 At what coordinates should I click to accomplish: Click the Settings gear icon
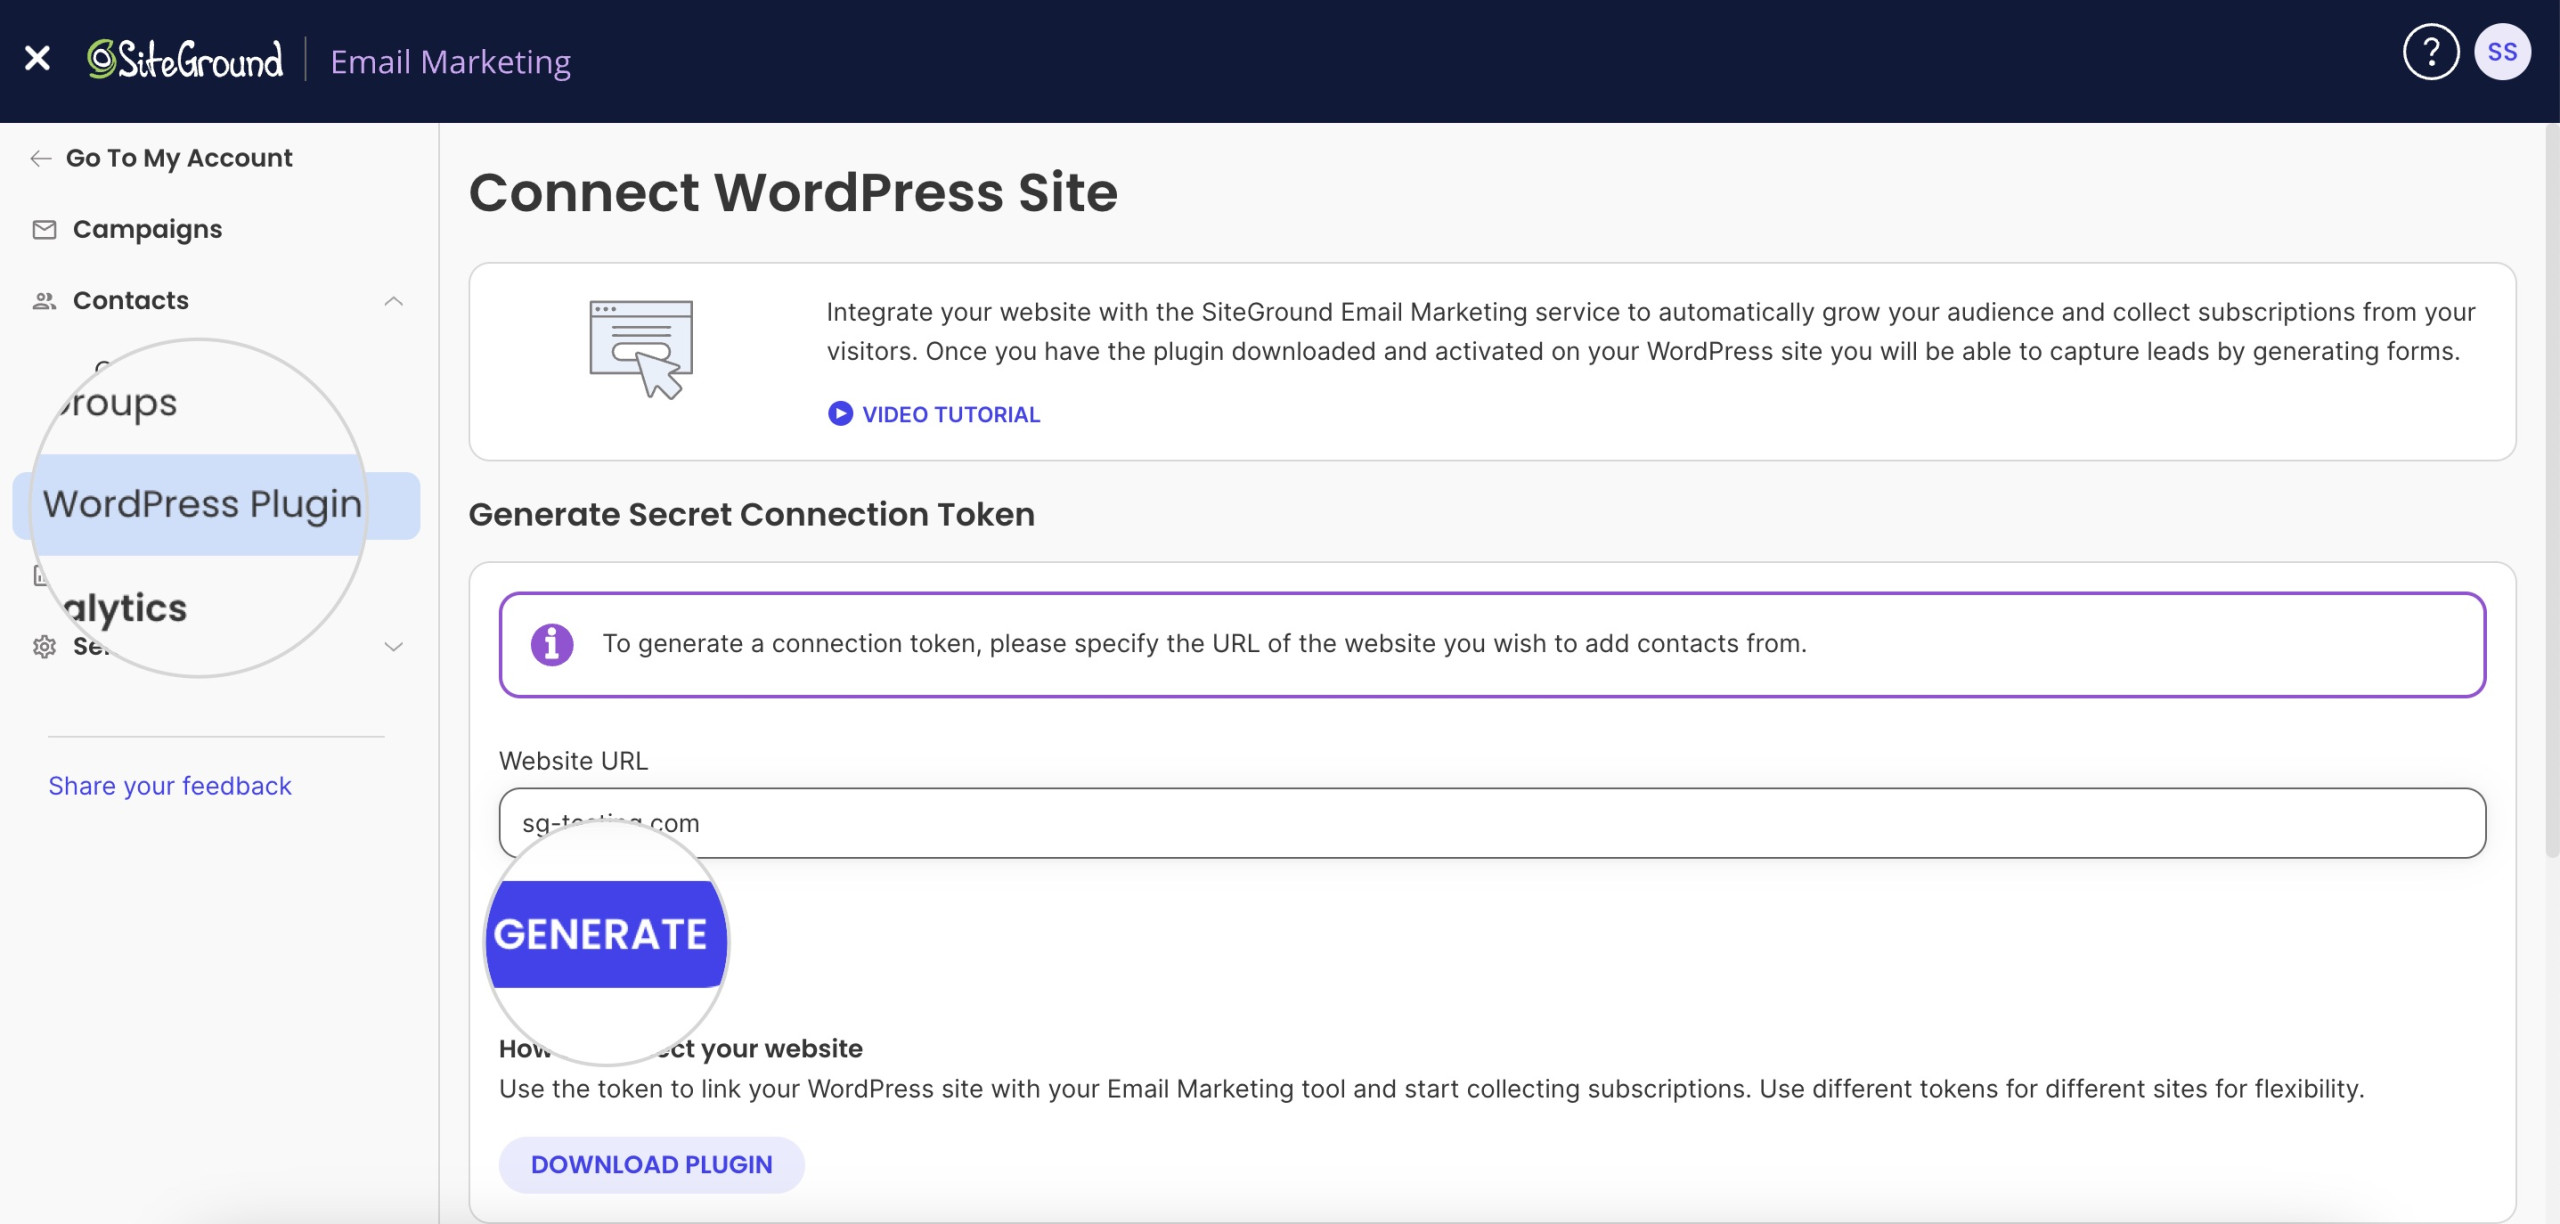click(x=44, y=647)
